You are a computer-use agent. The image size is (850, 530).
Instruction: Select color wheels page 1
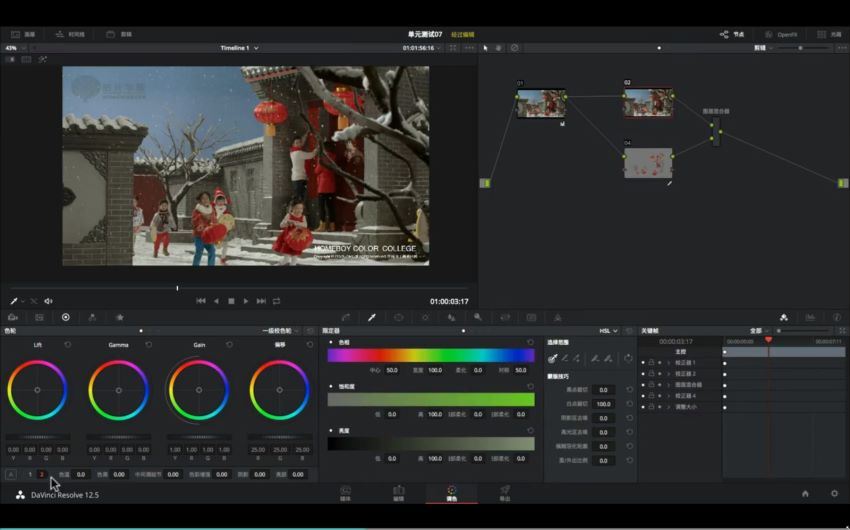[30, 474]
